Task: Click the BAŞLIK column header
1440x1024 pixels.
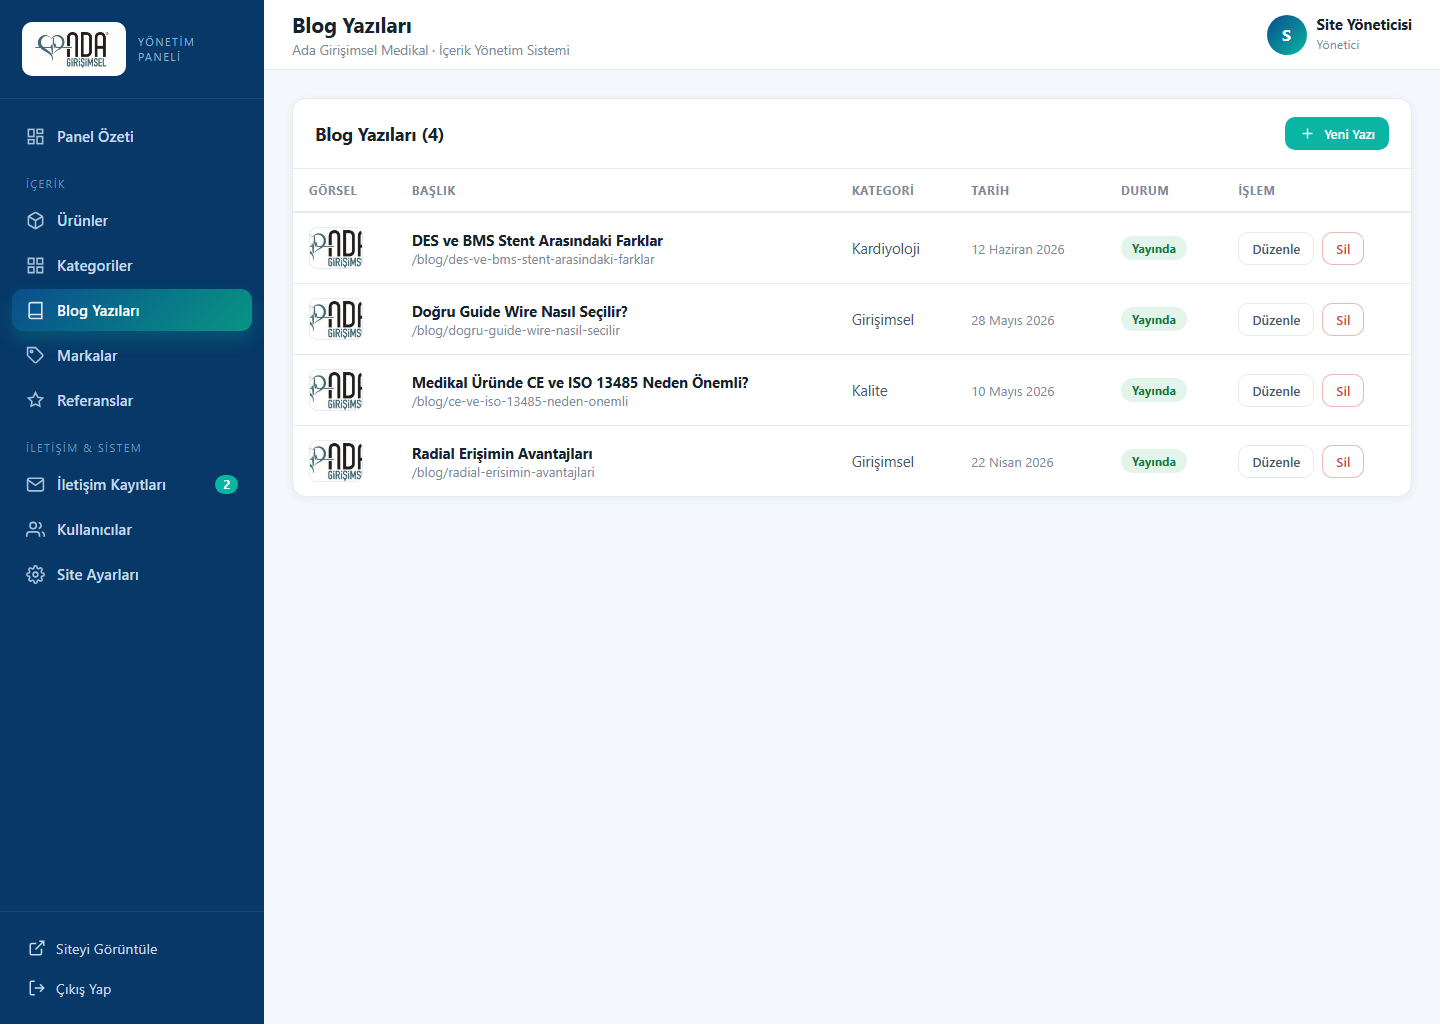Action: (434, 191)
